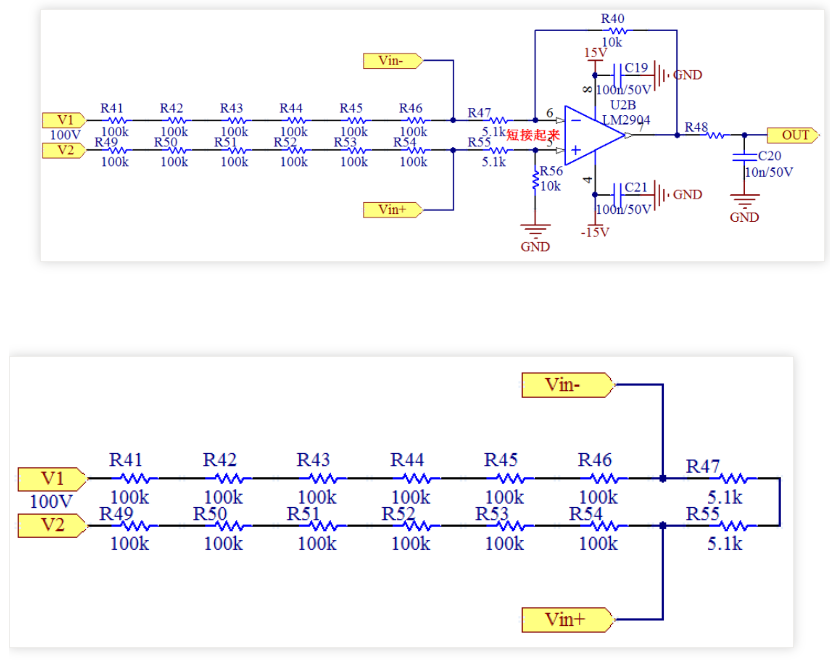Viewport: 830px width, 666px height.
Task: Click R53 label in top schematic
Action: click(x=345, y=142)
